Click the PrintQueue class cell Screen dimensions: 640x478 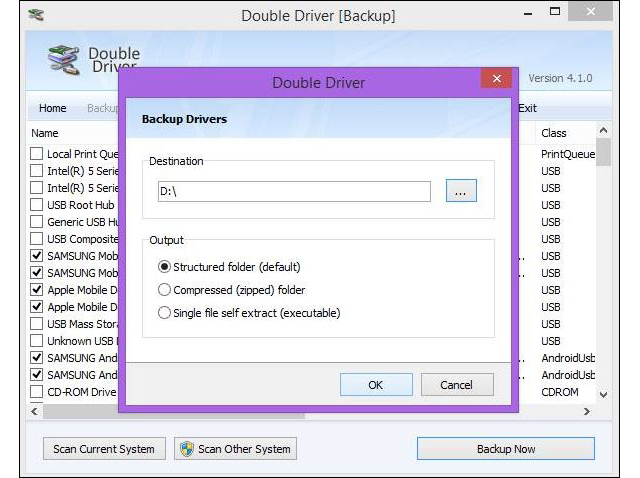[x=568, y=154]
